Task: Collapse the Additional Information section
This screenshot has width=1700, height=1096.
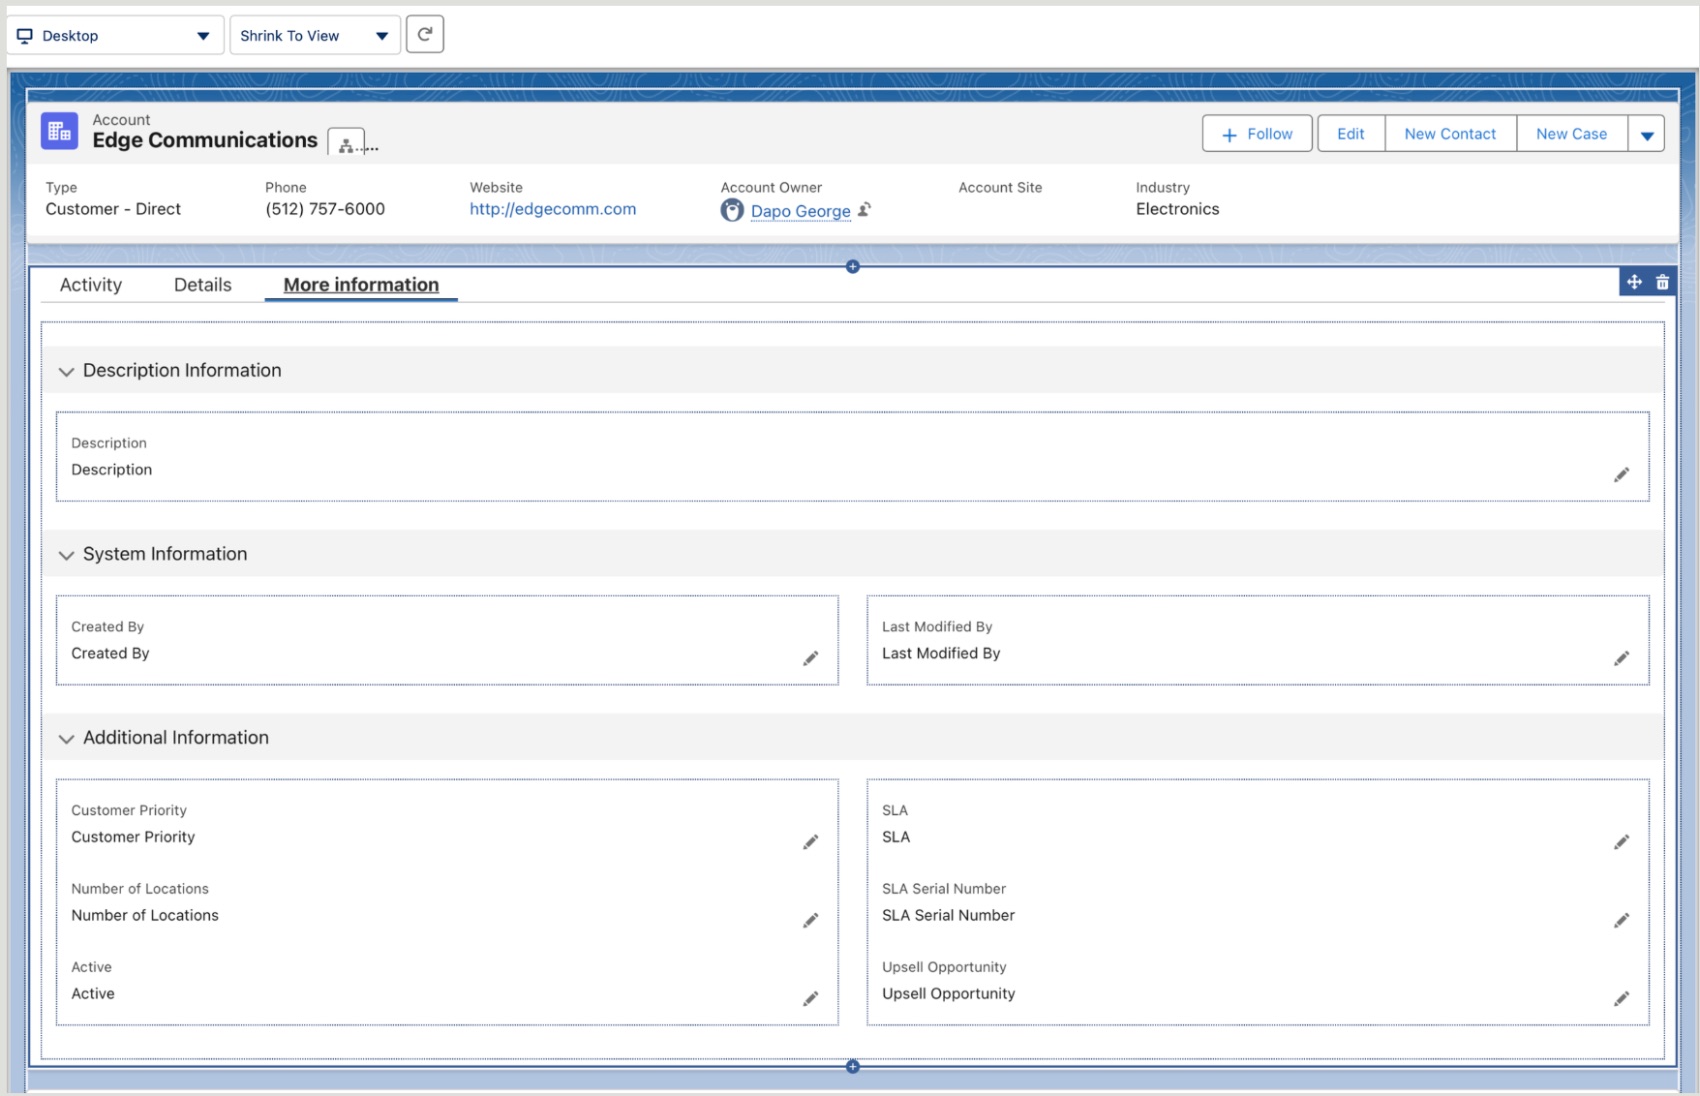Action: pos(66,739)
